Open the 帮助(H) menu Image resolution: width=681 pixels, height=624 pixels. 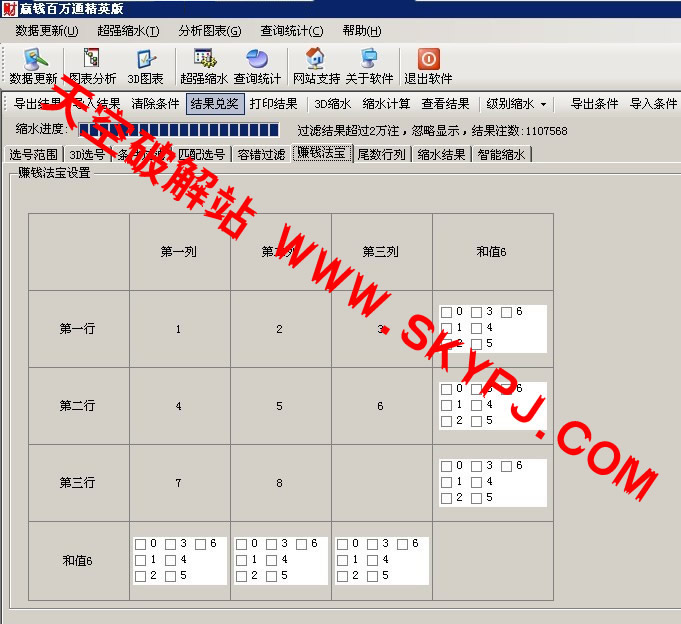click(x=361, y=31)
